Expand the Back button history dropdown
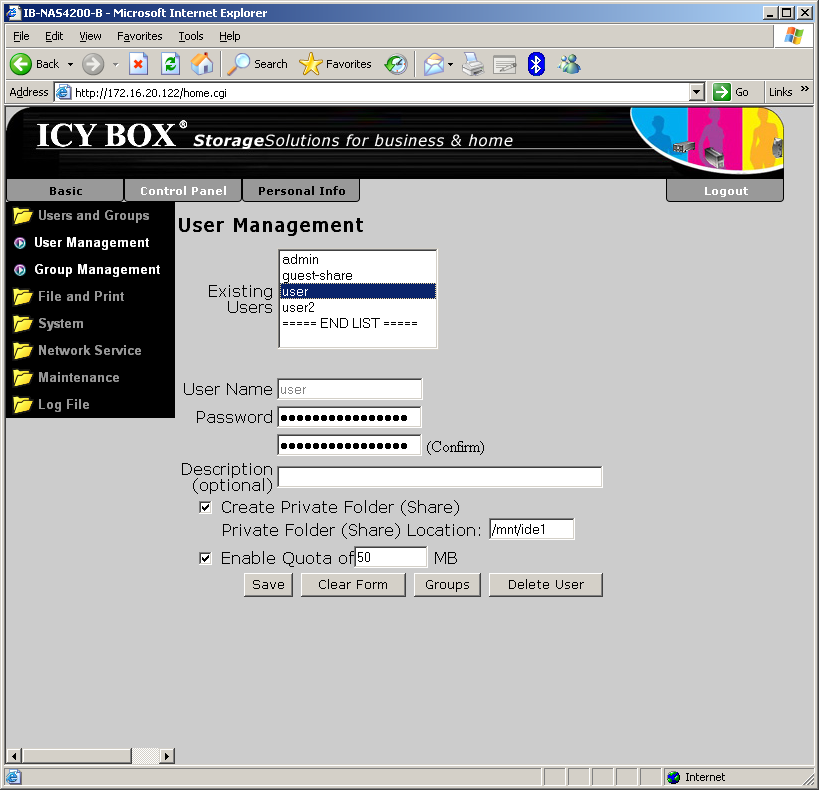This screenshot has height=790, width=819. (x=70, y=65)
